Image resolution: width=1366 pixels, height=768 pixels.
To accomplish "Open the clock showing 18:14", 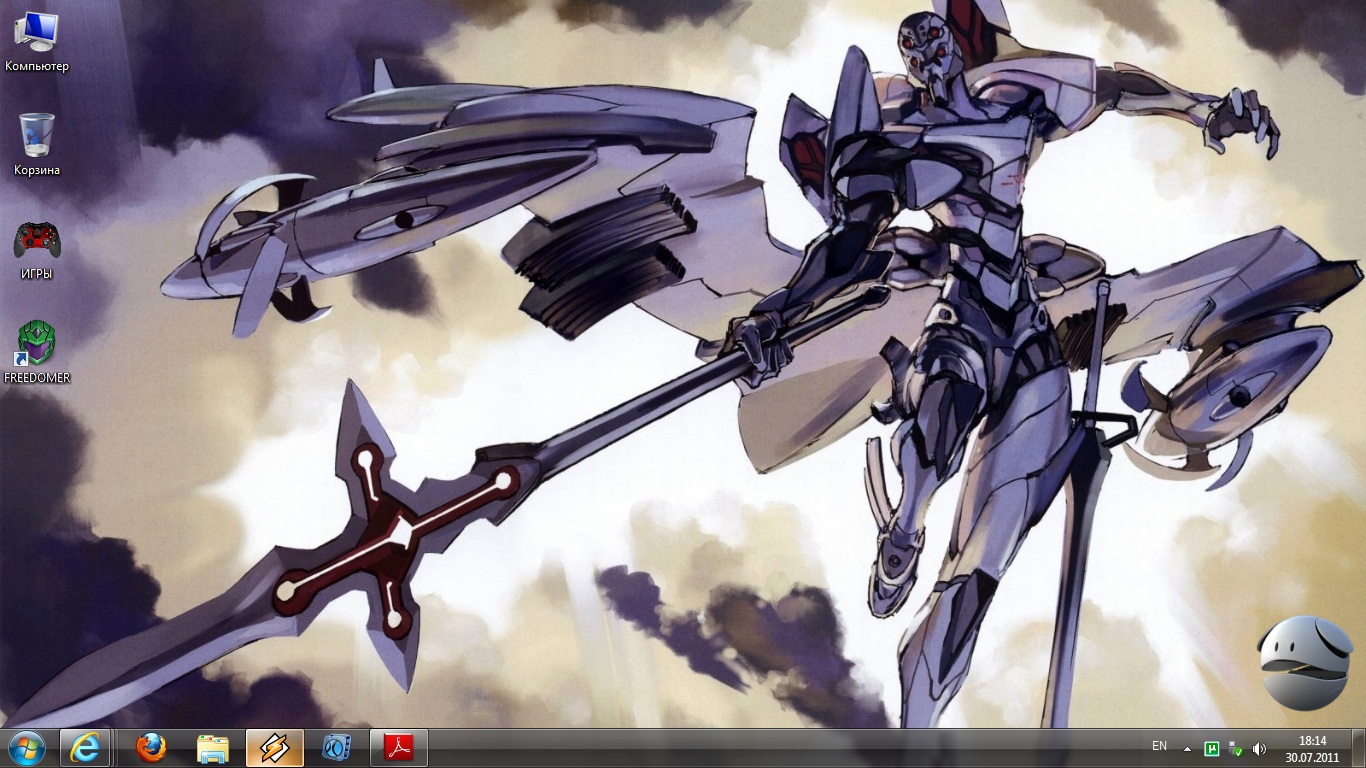I will point(1312,748).
